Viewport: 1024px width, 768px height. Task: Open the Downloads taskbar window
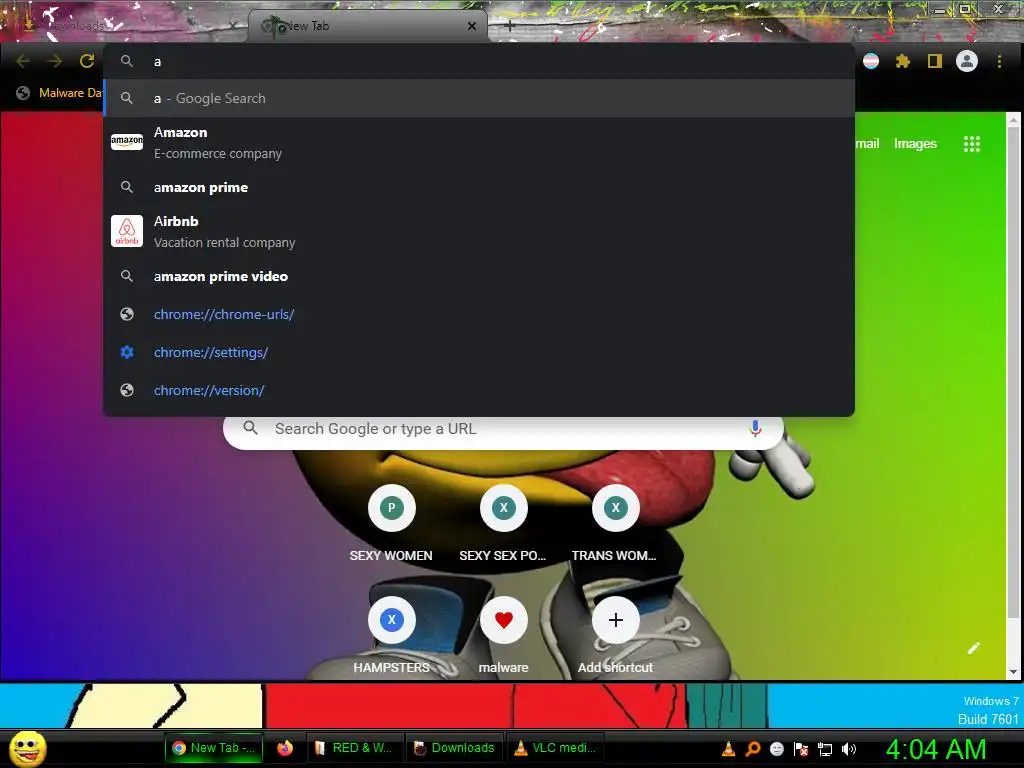(x=455, y=748)
